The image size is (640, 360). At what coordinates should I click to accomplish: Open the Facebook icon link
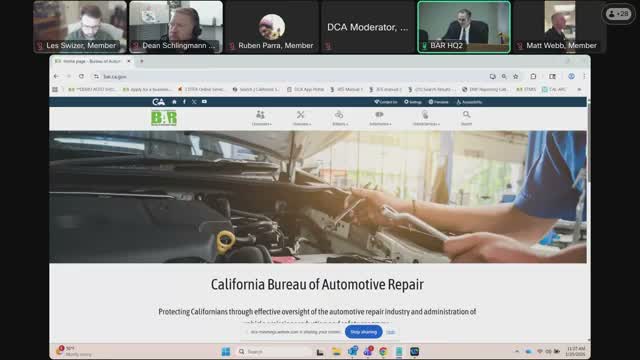(184, 102)
